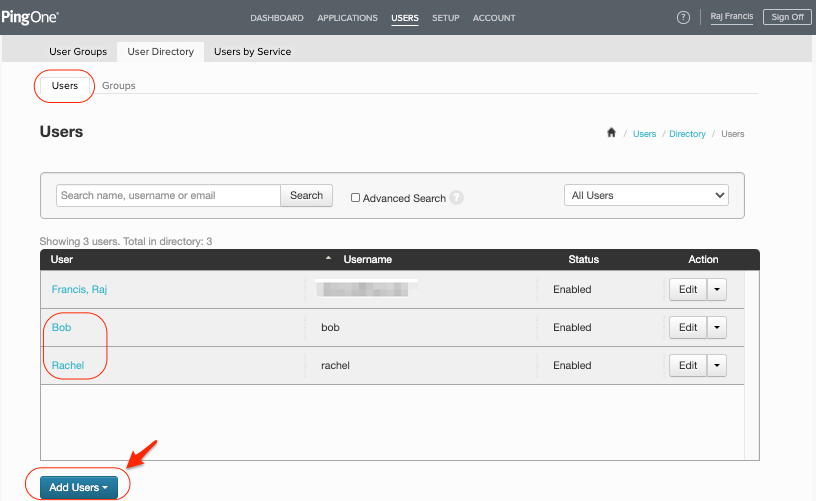The height and width of the screenshot is (501, 816).
Task: Open the All Users filter dropdown
Action: click(646, 195)
